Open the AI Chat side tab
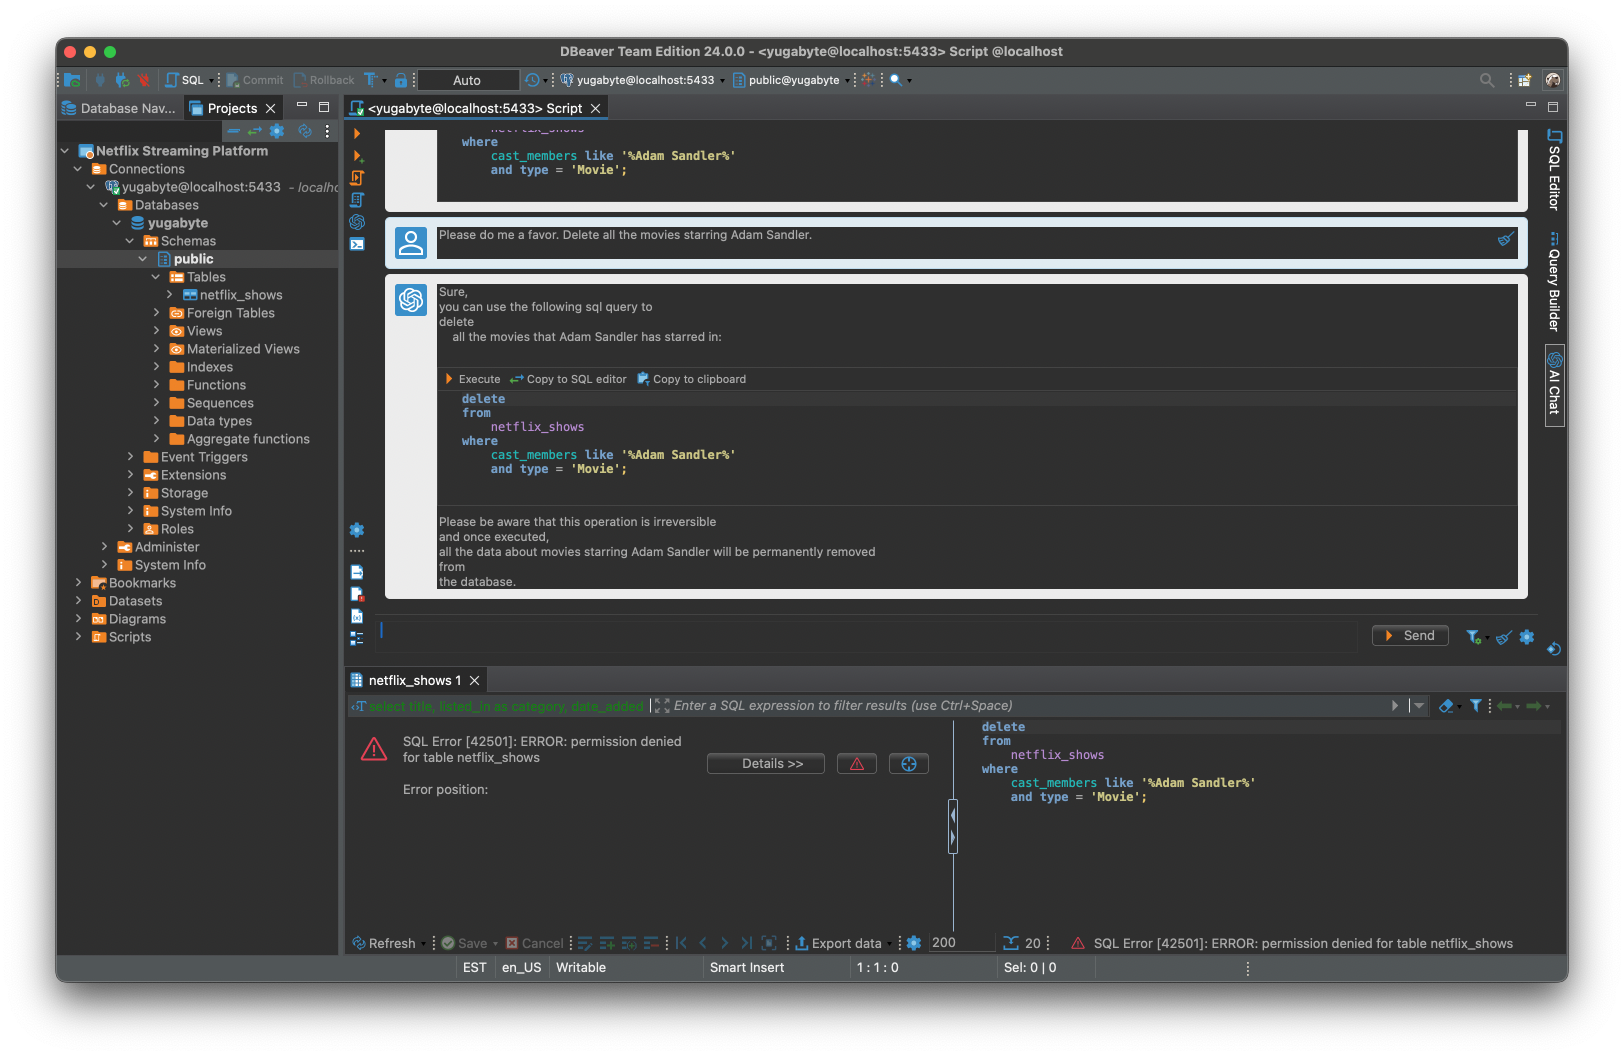Viewport: 1624px width, 1056px height. tap(1554, 384)
